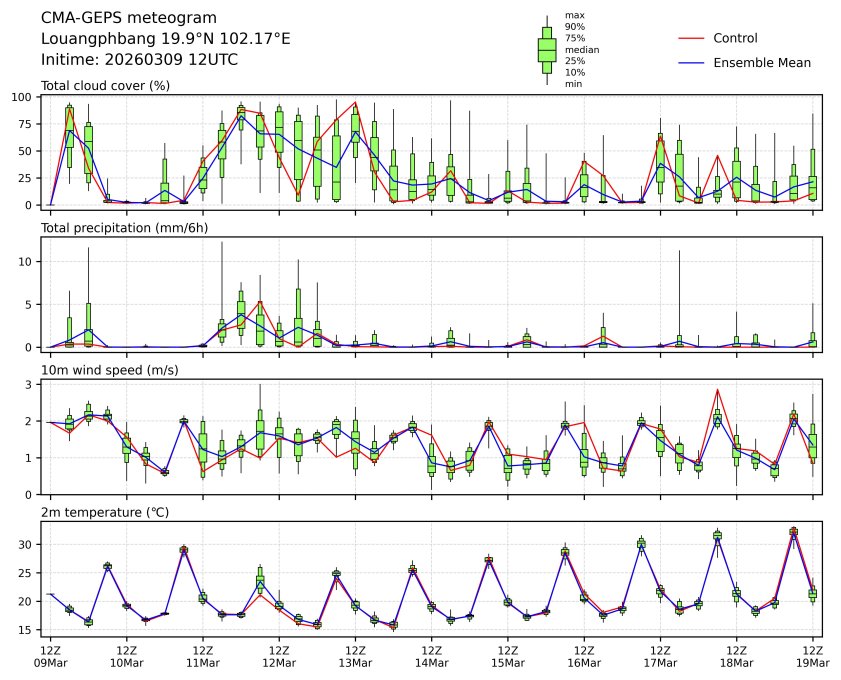
Task: Click the CMA-GEPS meteogram title
Action: [x=115, y=18]
